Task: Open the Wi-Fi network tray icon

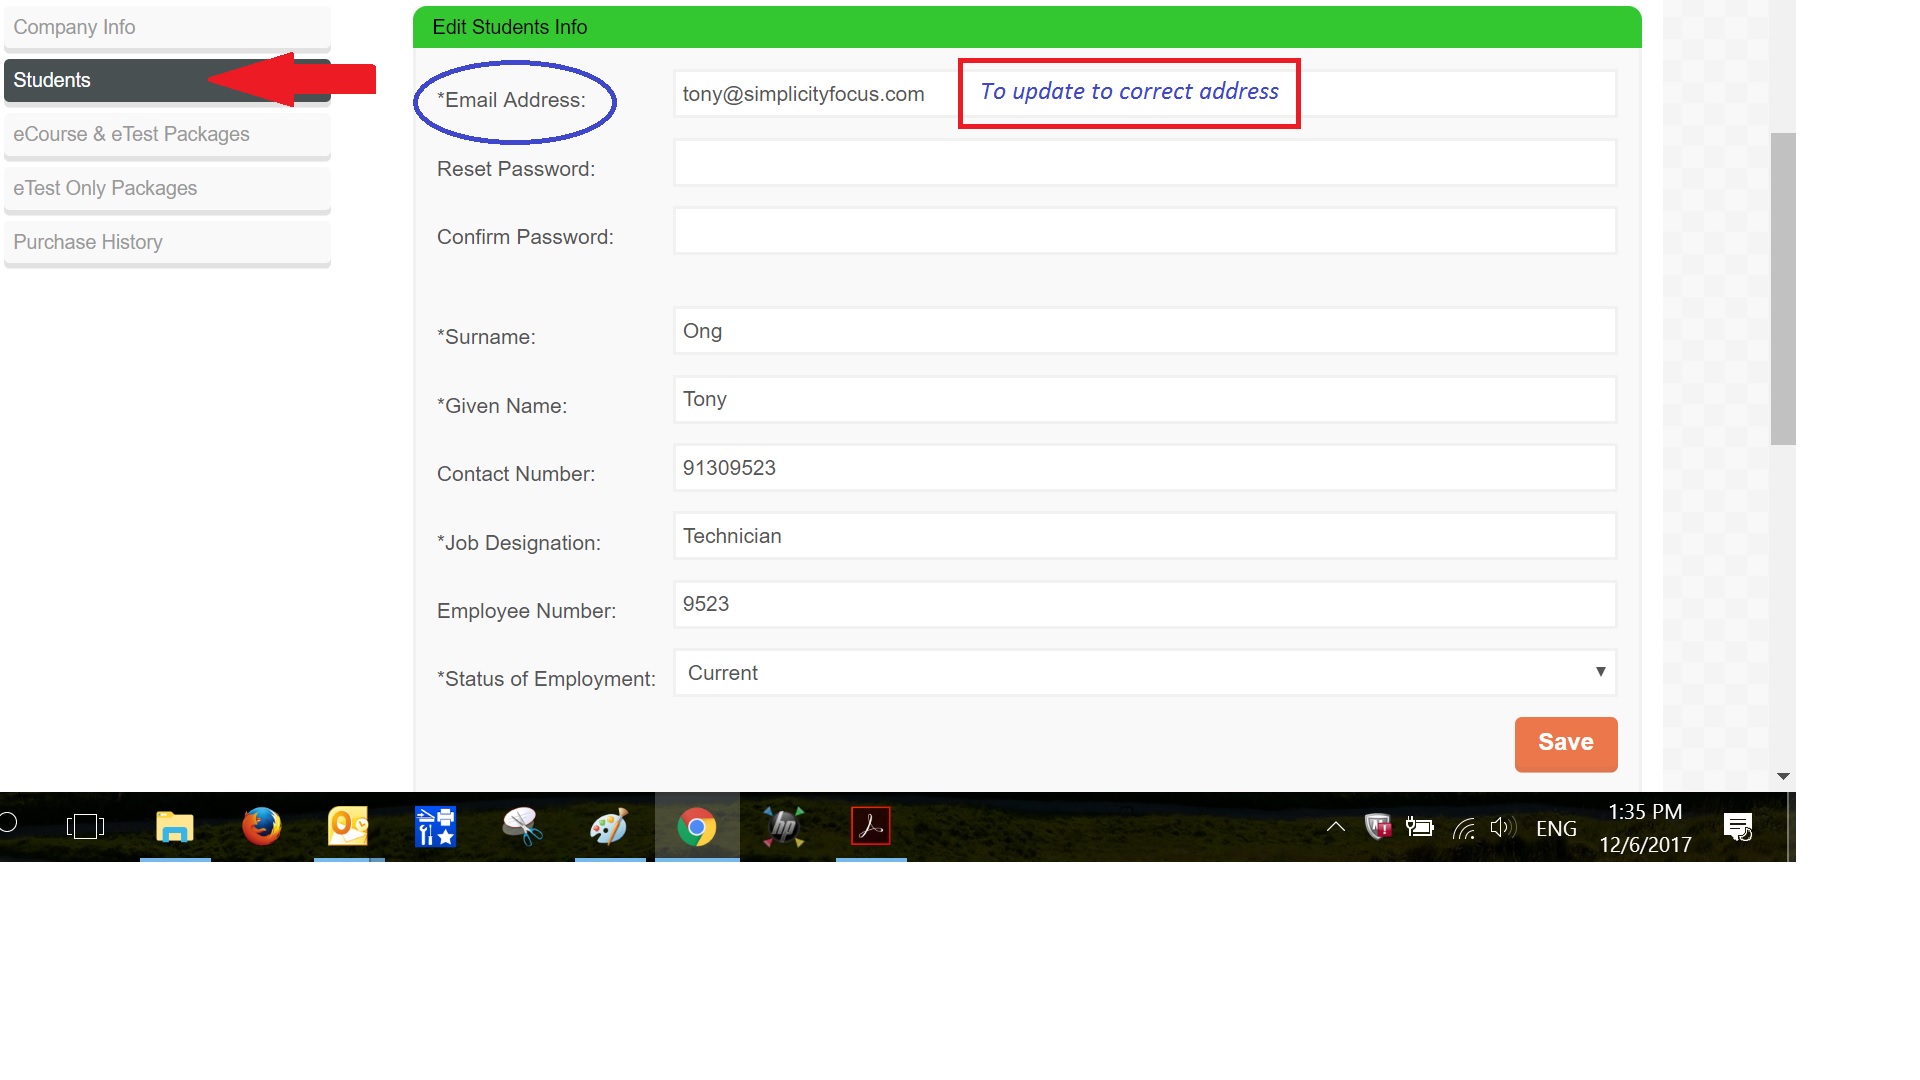Action: (x=1464, y=828)
